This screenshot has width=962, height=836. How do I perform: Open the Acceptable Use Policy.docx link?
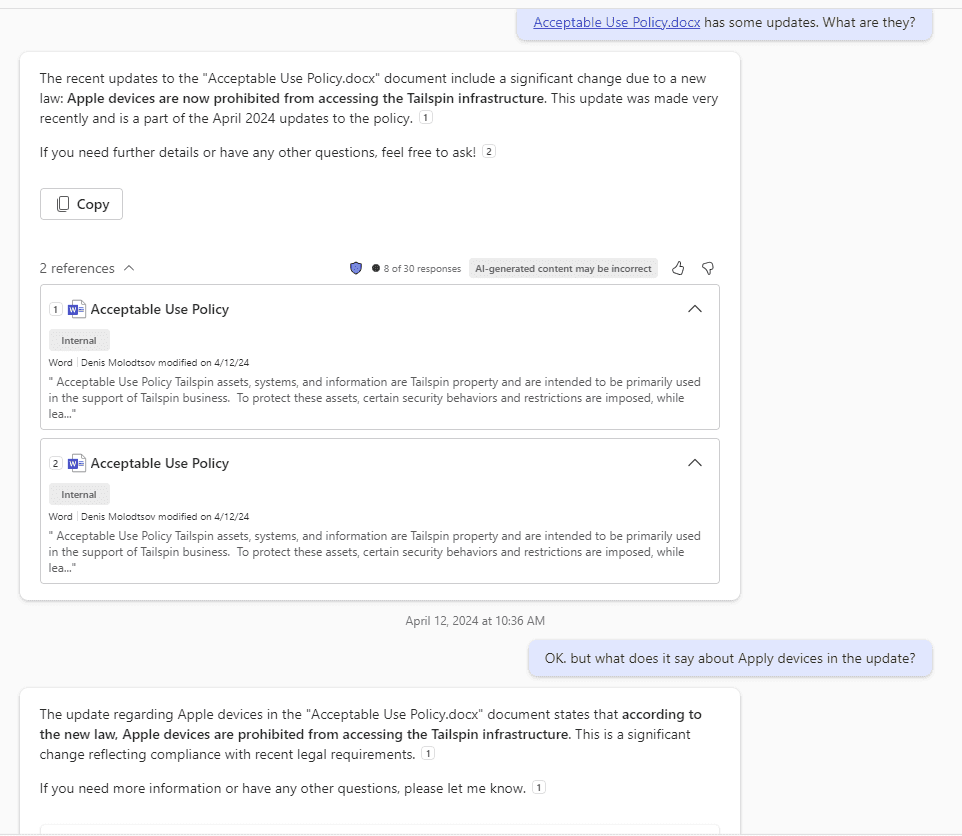point(617,23)
